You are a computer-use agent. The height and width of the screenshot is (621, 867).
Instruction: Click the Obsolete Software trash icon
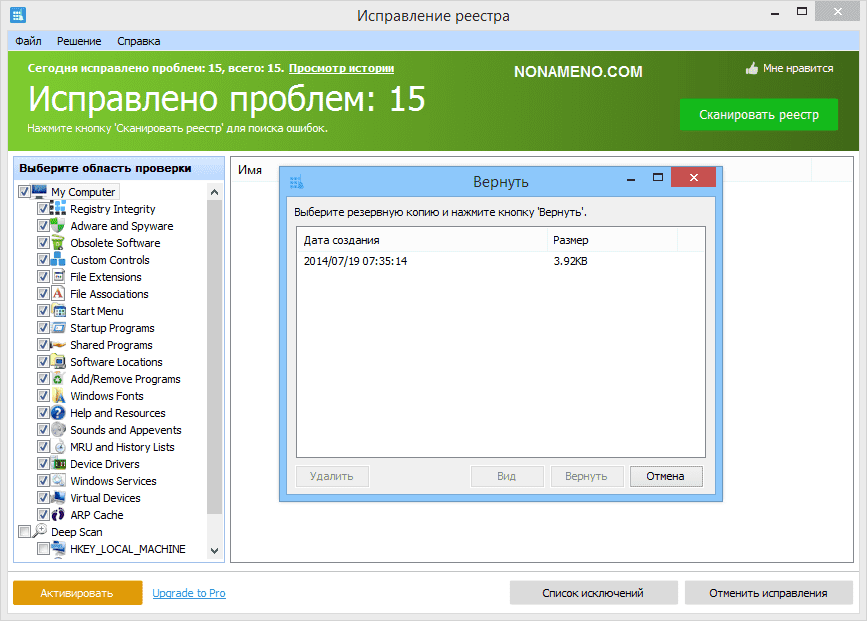point(59,243)
